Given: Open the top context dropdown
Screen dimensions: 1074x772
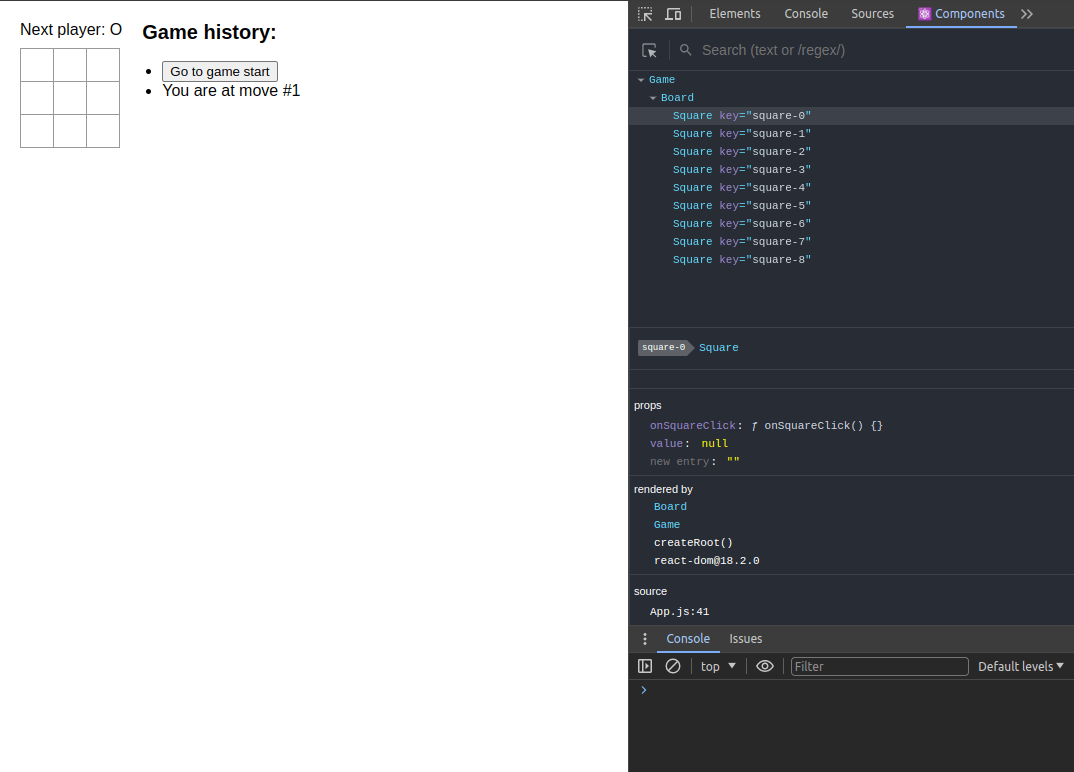Looking at the screenshot, I should tap(718, 666).
